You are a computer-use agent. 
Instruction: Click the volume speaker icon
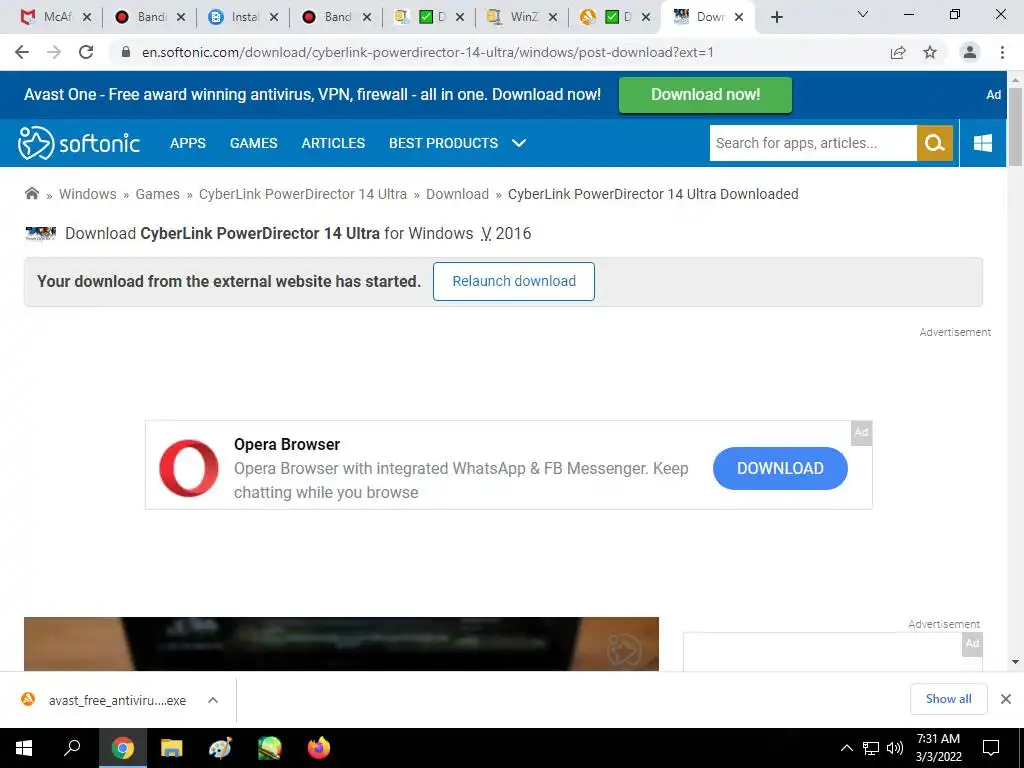coord(895,748)
